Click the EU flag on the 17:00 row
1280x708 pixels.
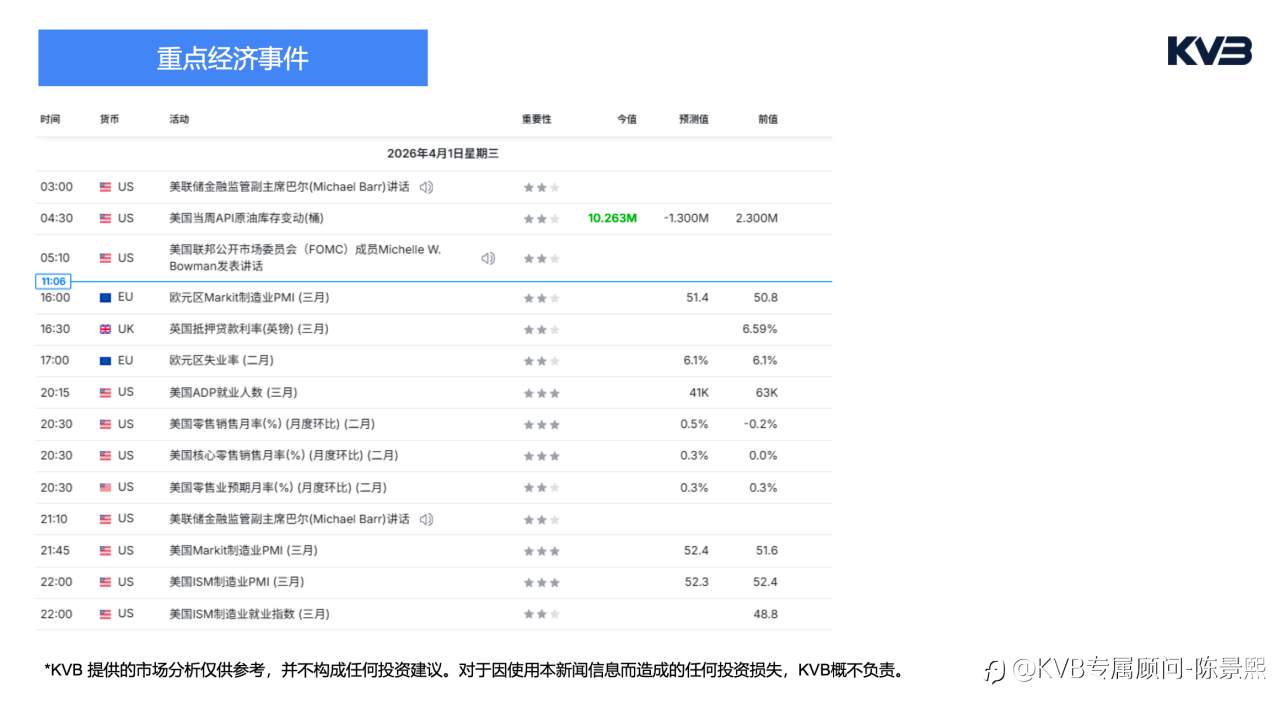[x=106, y=361]
